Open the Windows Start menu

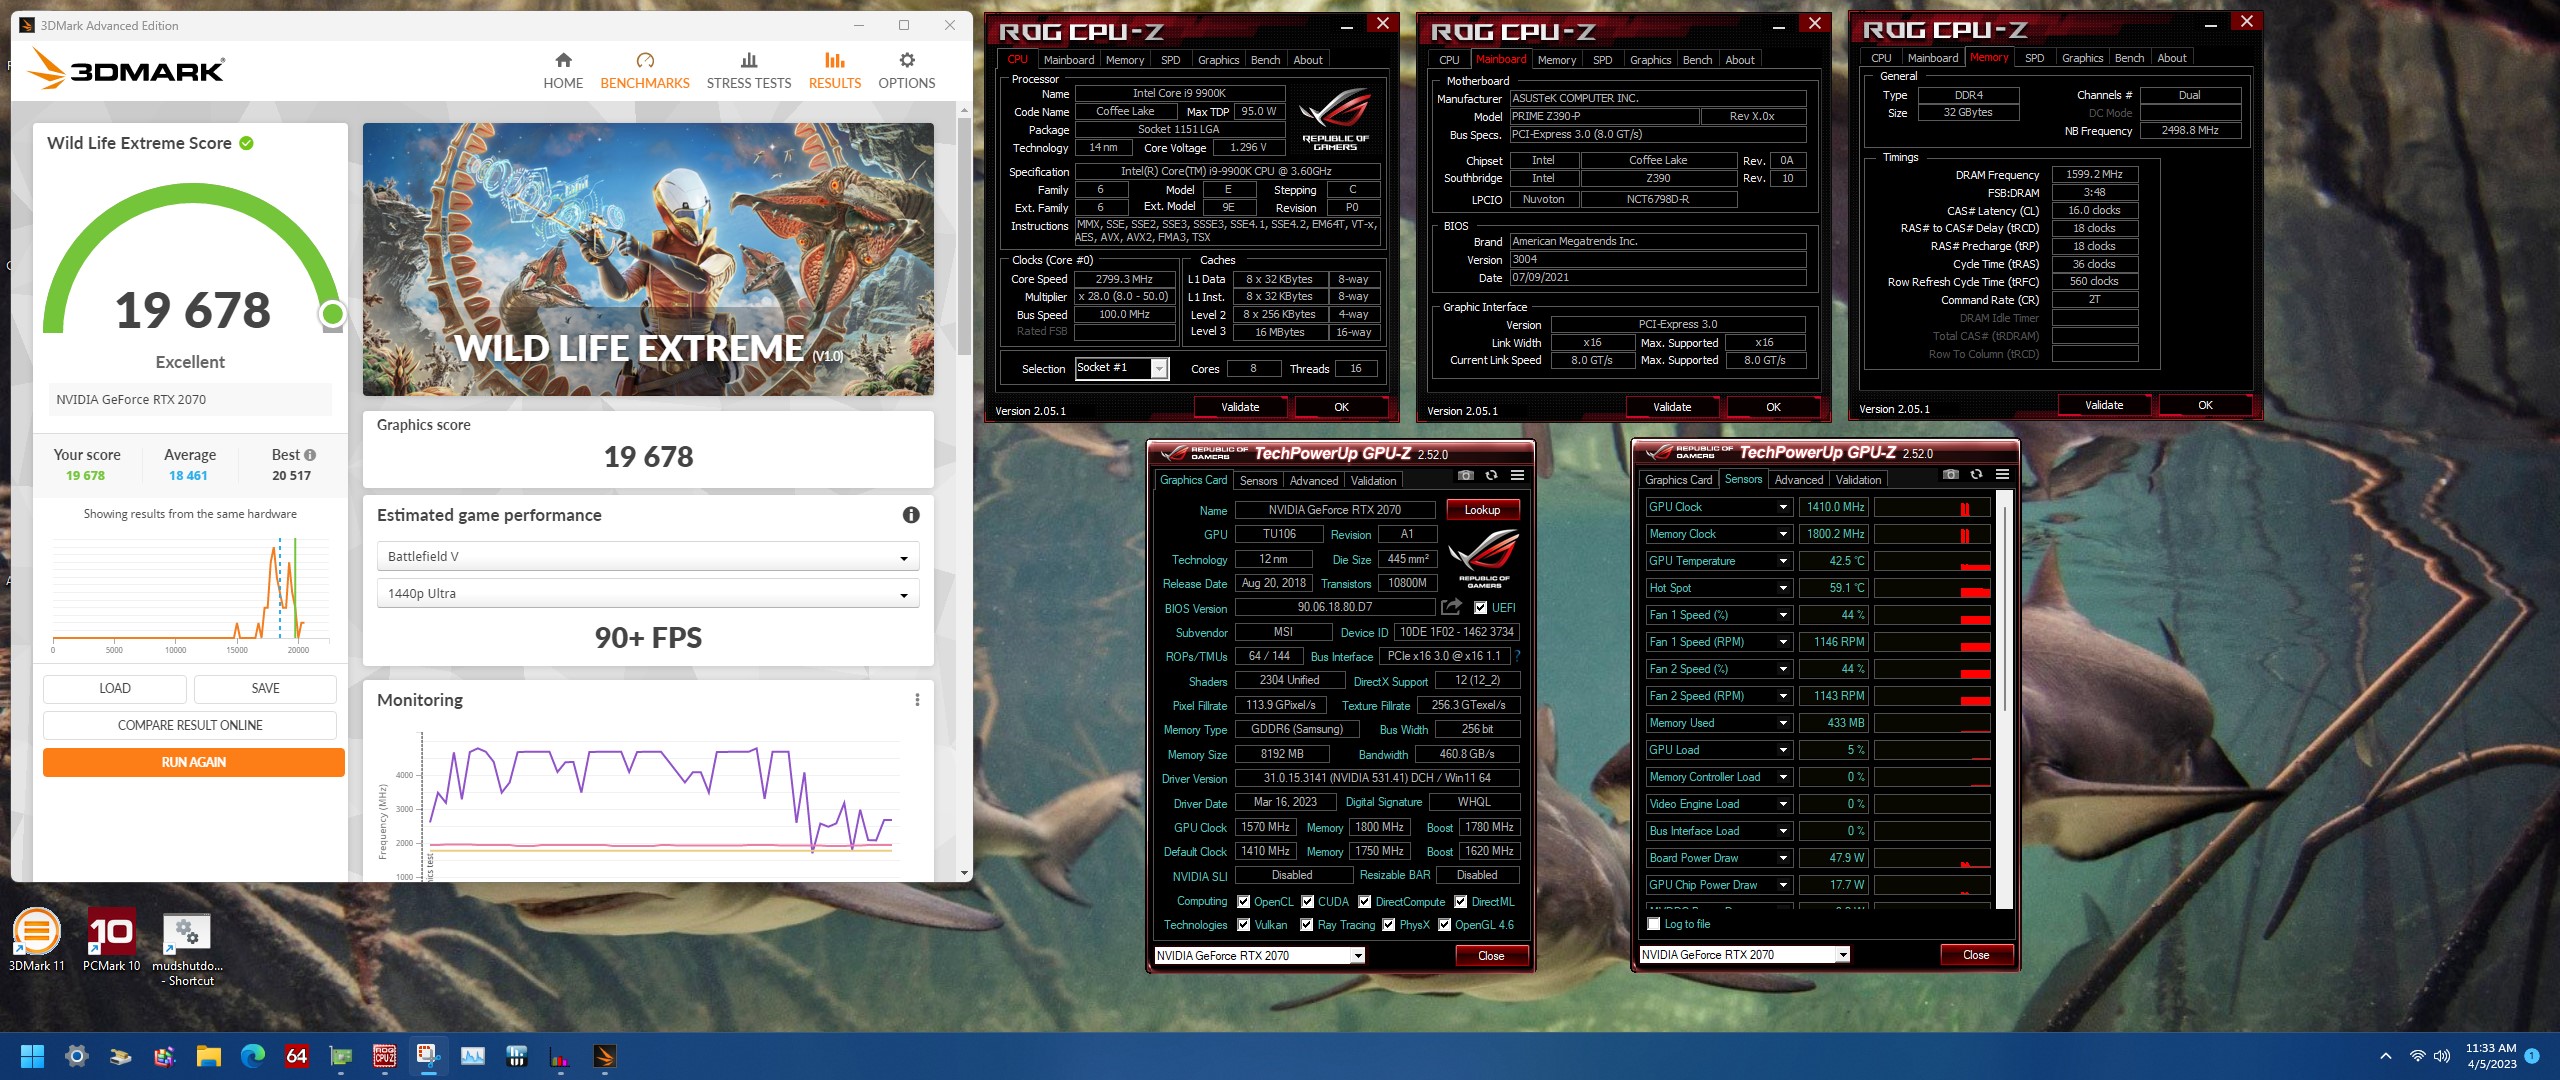click(32, 1056)
